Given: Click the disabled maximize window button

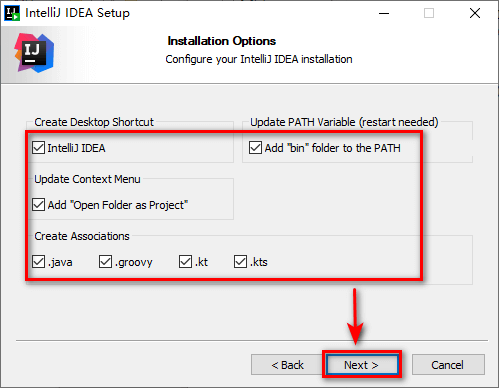Looking at the screenshot, I should click(x=429, y=13).
